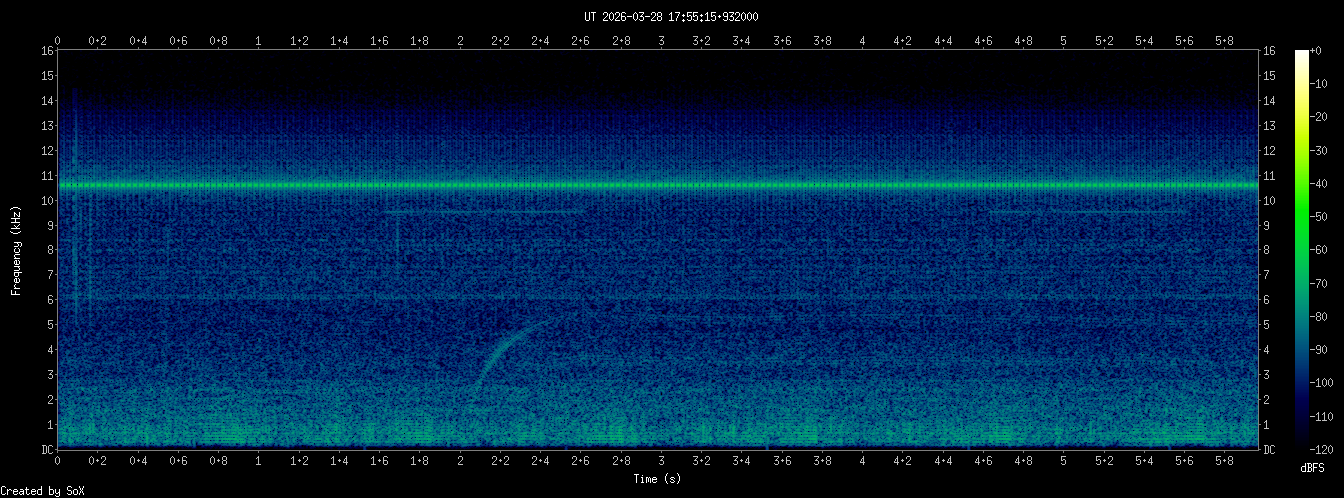
Task: Click the DC label on right frequency axis
Action: coord(1269,450)
